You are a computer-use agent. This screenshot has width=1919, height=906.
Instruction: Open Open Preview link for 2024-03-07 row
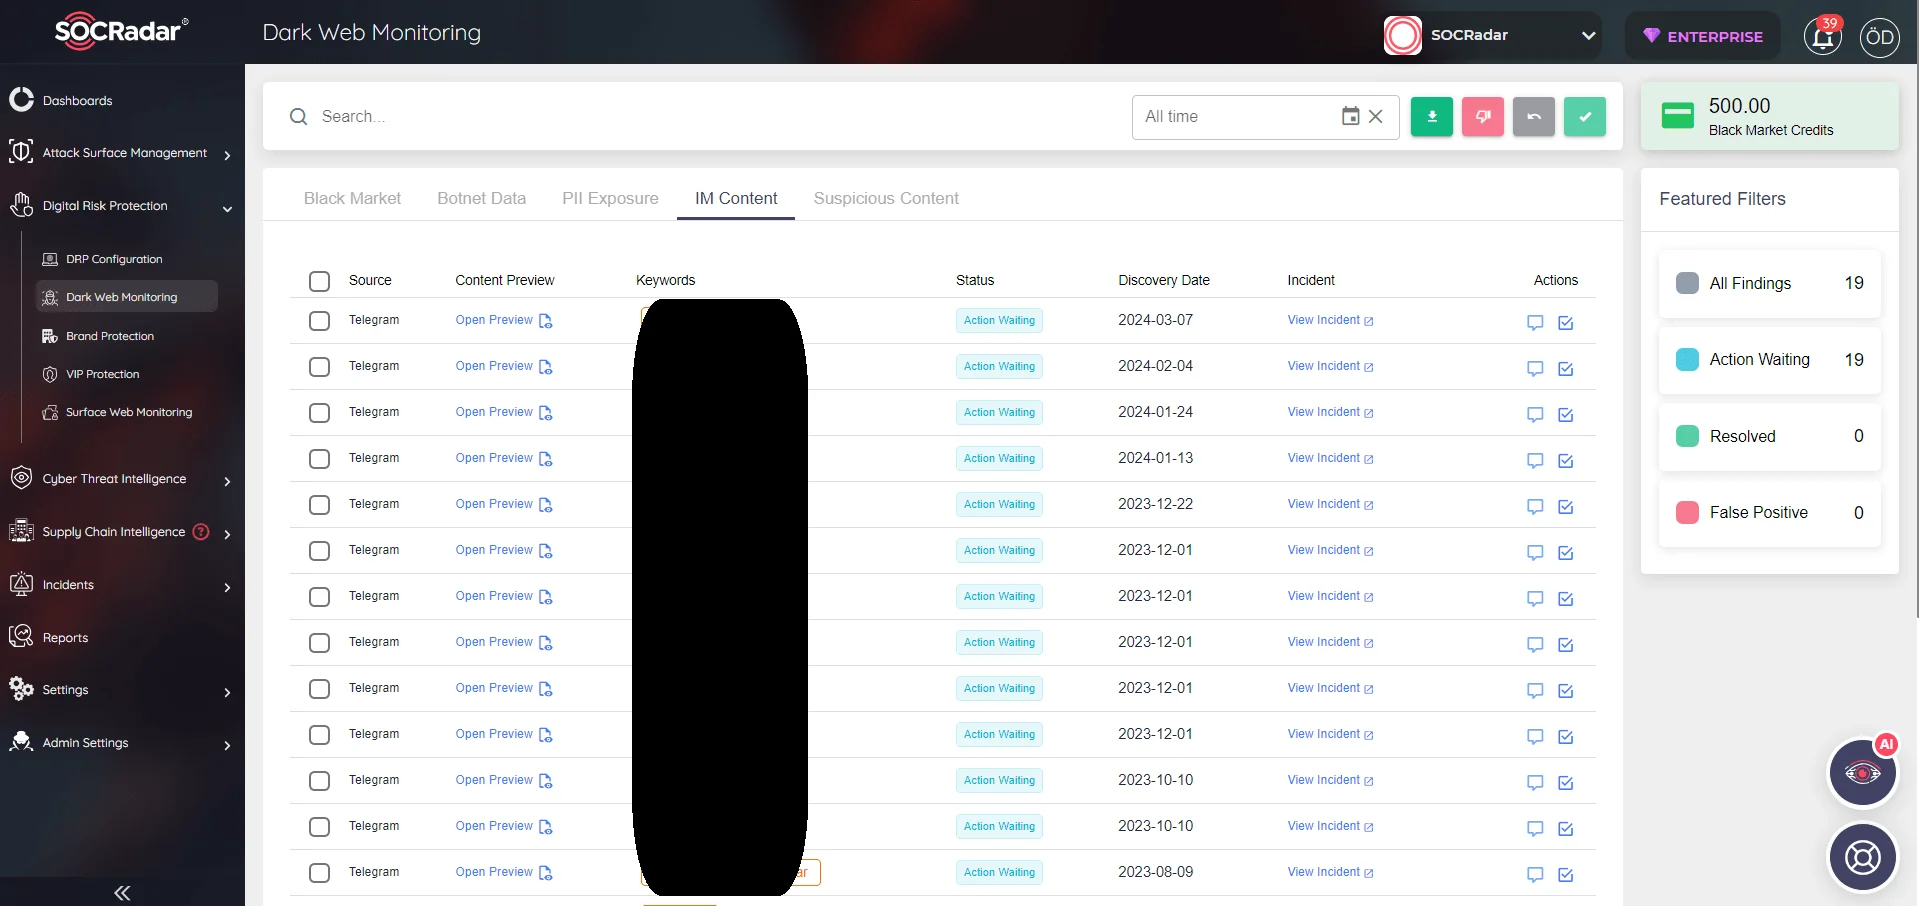[x=494, y=320]
